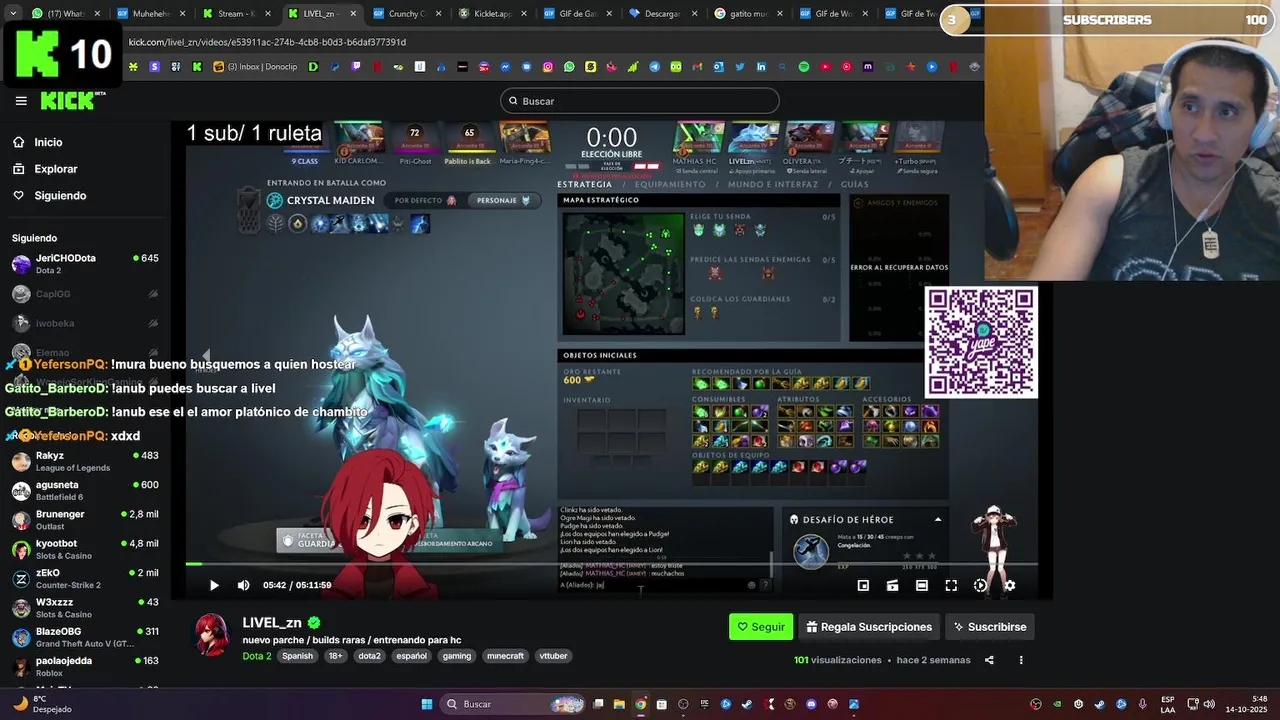Select the minecraft tag
1280x720 pixels.
click(505, 656)
